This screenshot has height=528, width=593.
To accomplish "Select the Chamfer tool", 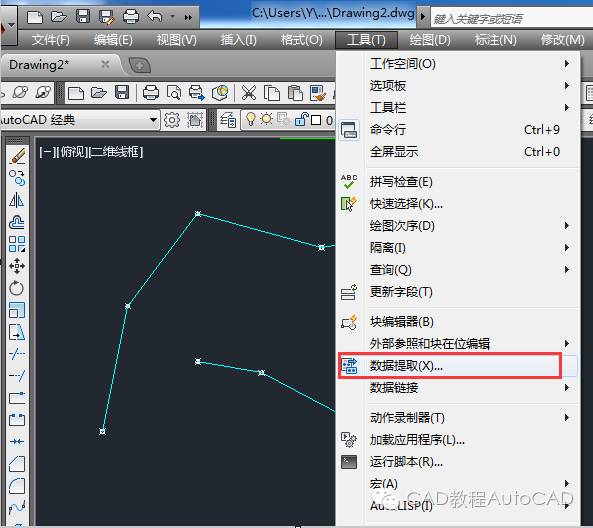I will coord(17,464).
